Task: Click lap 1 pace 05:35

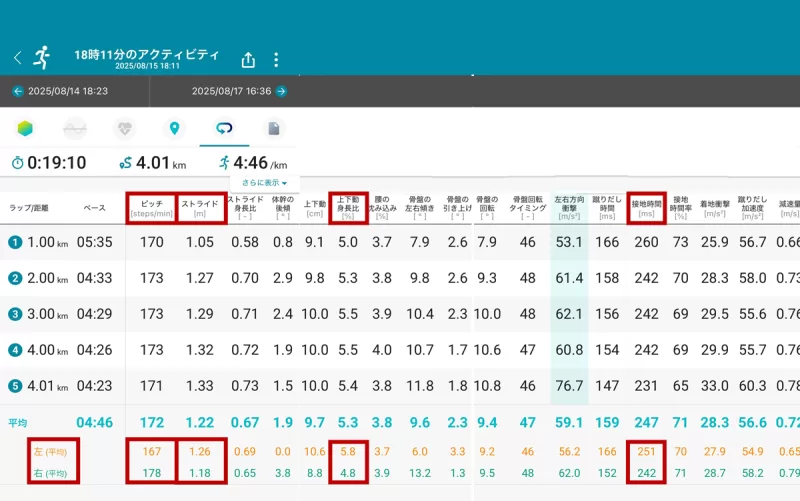Action: pos(94,242)
